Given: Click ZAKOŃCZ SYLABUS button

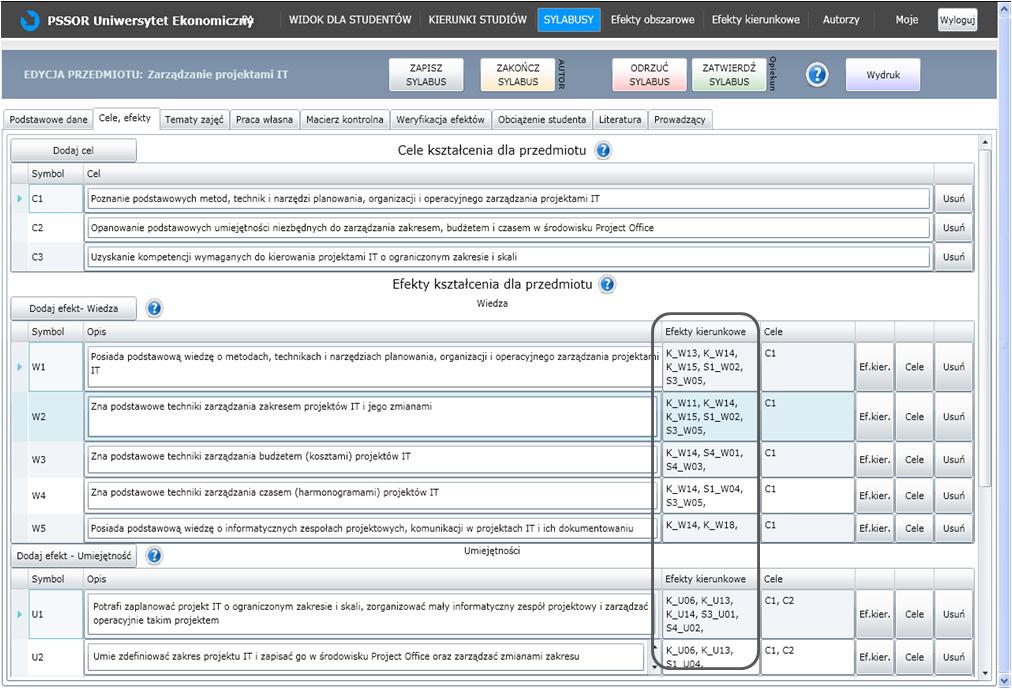Looking at the screenshot, I should (518, 75).
